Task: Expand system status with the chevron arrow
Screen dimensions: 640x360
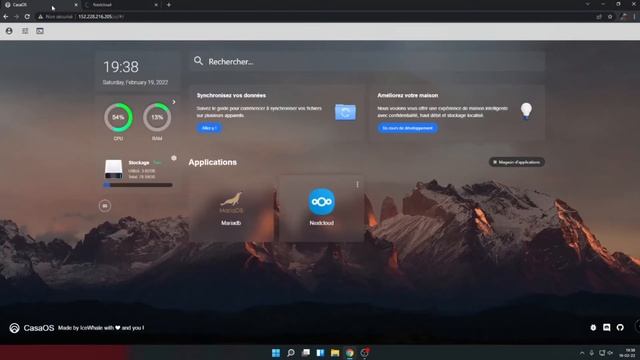Action: tap(174, 102)
